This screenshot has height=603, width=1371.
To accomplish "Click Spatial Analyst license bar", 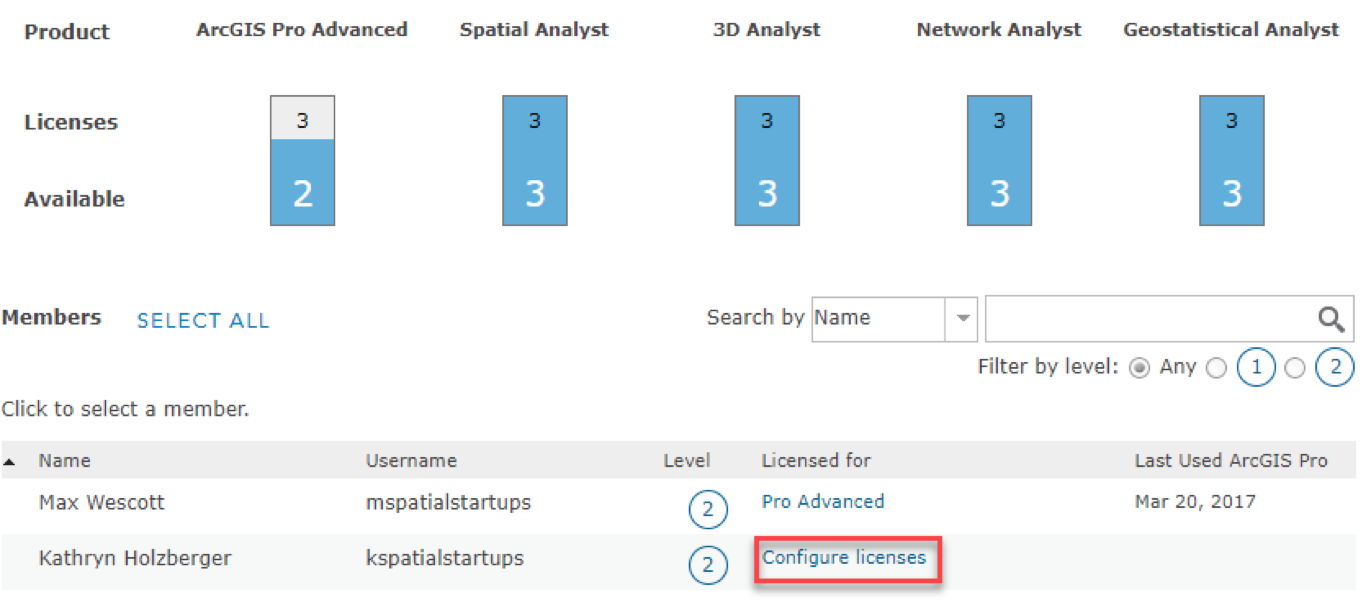I will point(535,161).
